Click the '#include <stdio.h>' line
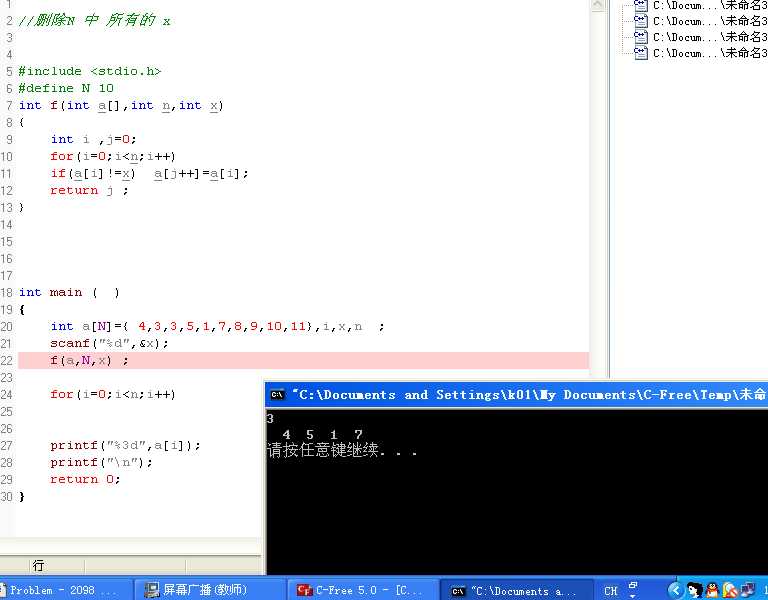Screen dimensions: 768x600 click(90, 72)
